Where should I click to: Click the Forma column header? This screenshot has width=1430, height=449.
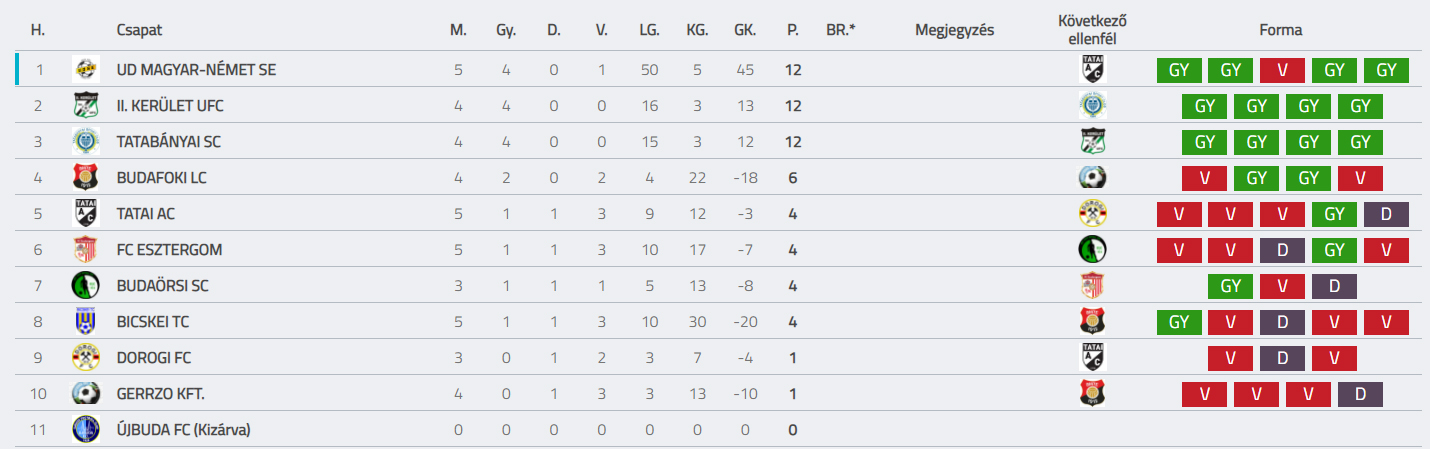[1281, 30]
